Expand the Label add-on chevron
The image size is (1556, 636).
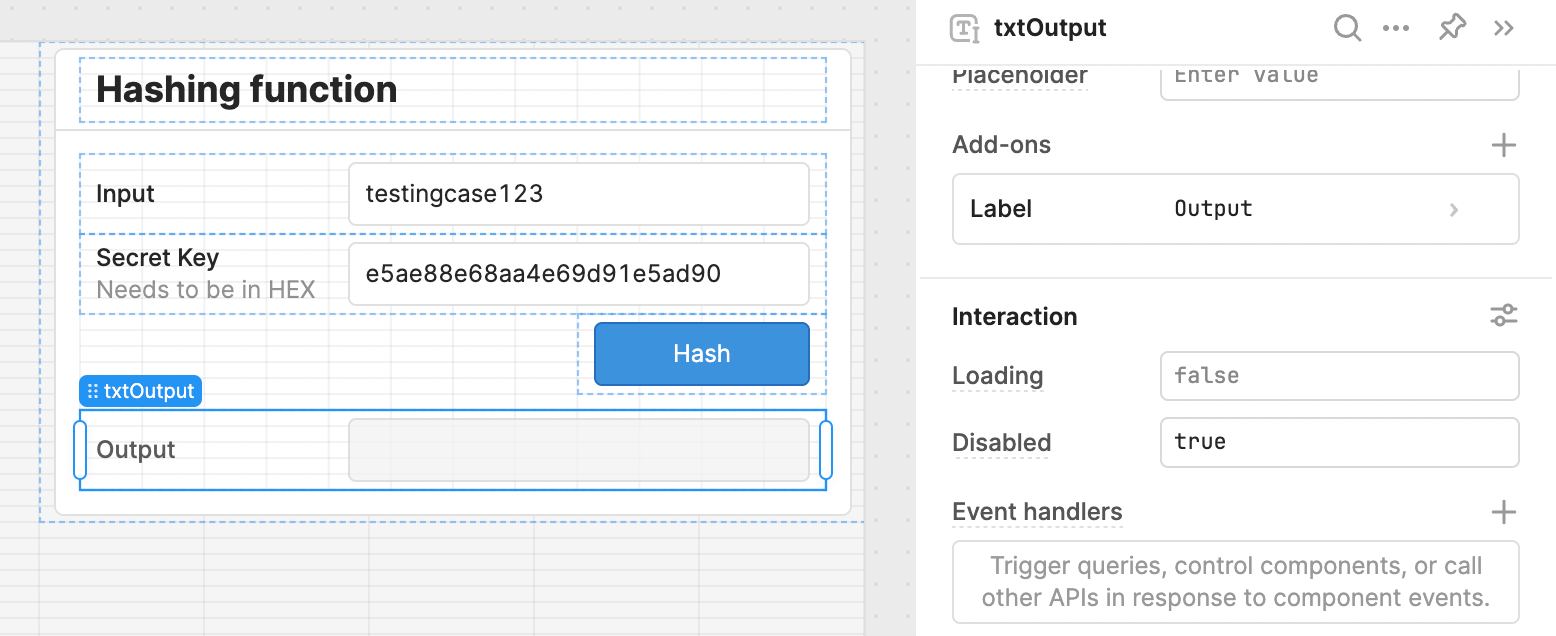click(1454, 210)
